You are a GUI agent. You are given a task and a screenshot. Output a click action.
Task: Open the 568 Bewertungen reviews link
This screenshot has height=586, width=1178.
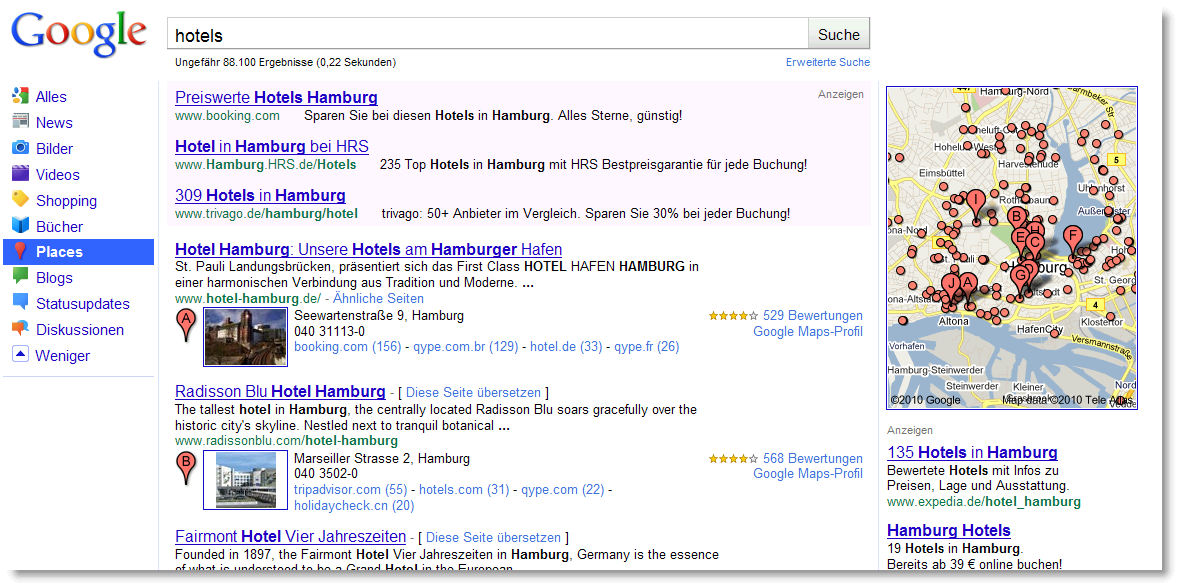[x=813, y=458]
